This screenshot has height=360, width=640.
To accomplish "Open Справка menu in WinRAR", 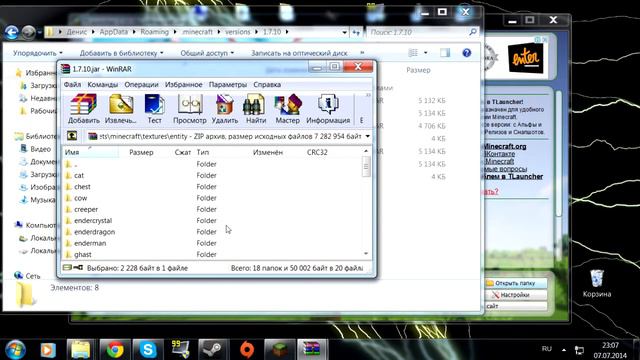I will 267,84.
